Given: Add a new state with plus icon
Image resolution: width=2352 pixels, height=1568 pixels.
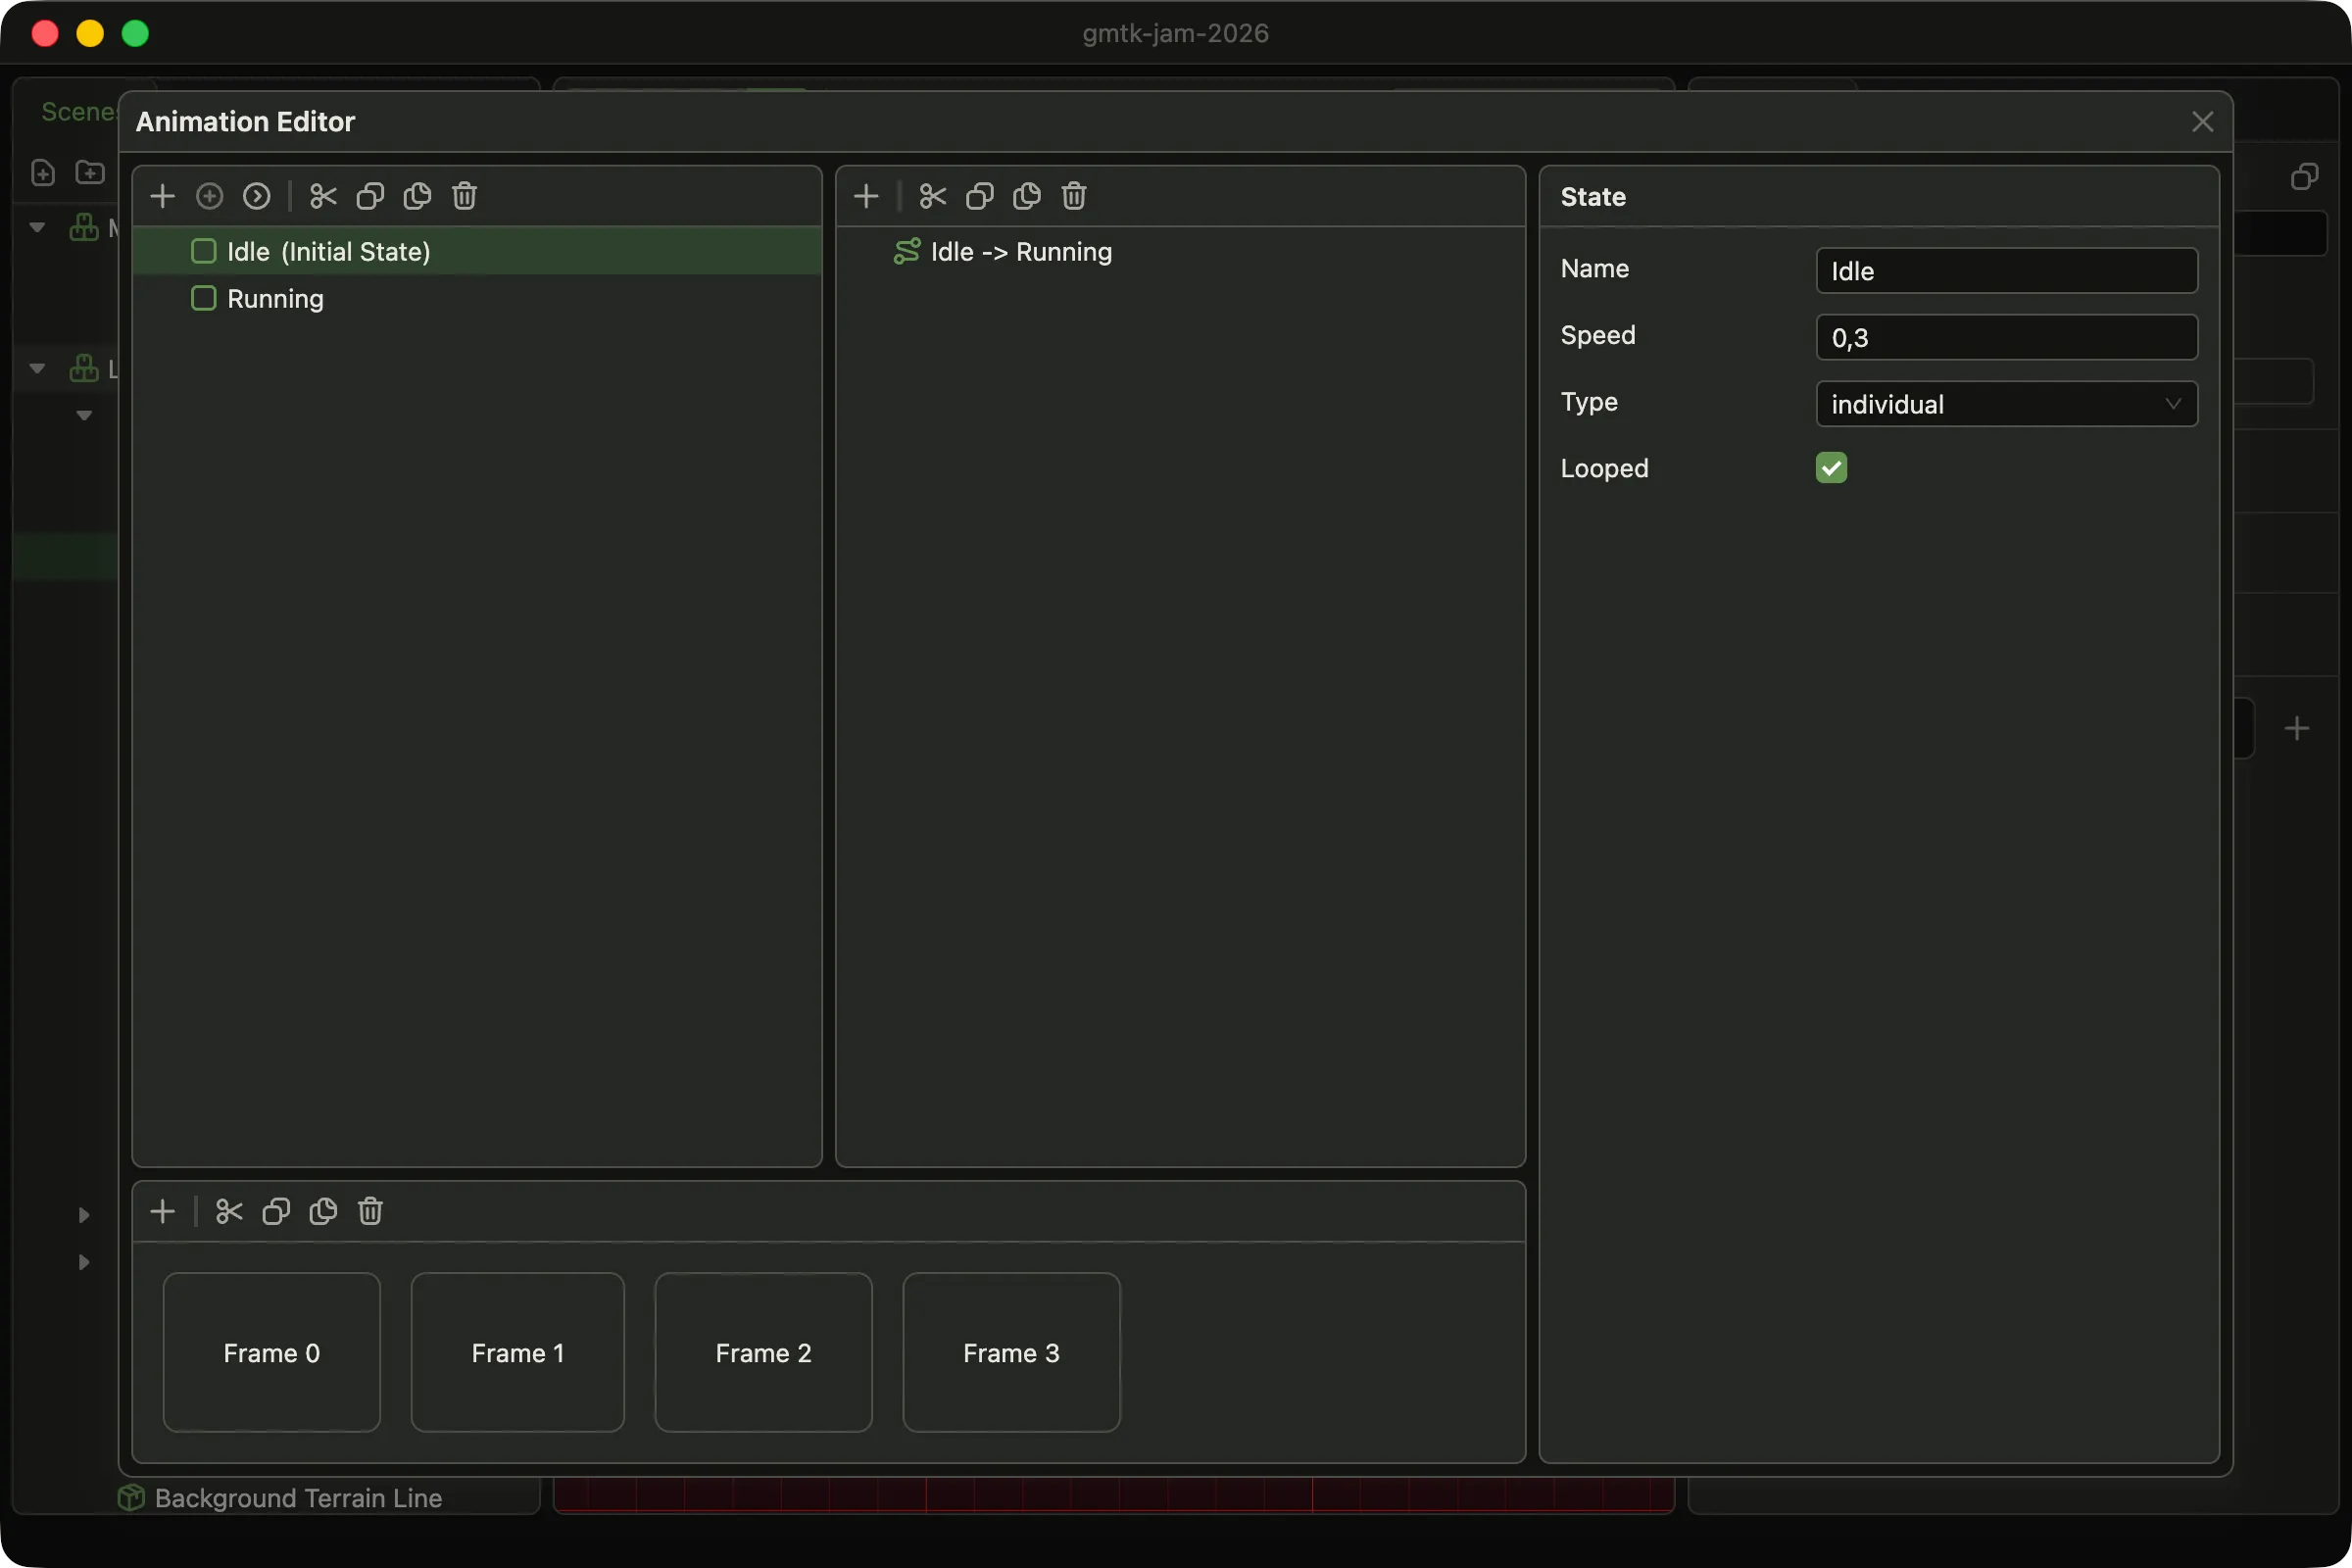Looking at the screenshot, I should pyautogui.click(x=162, y=196).
